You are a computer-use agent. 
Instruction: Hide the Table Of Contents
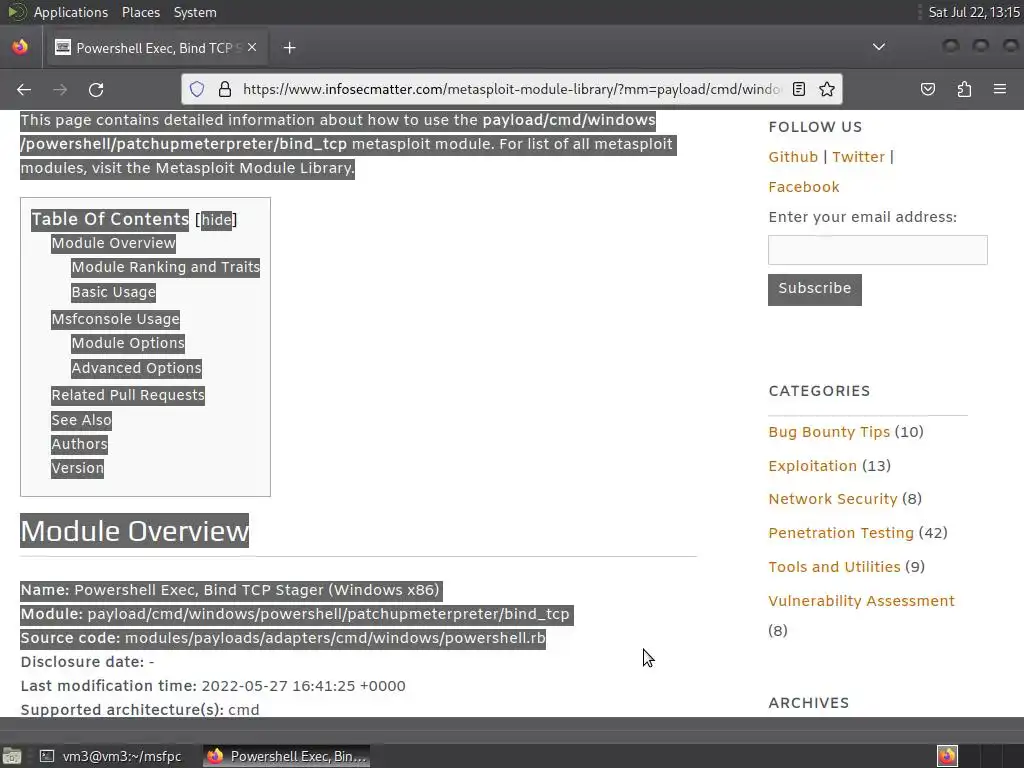(x=216, y=220)
